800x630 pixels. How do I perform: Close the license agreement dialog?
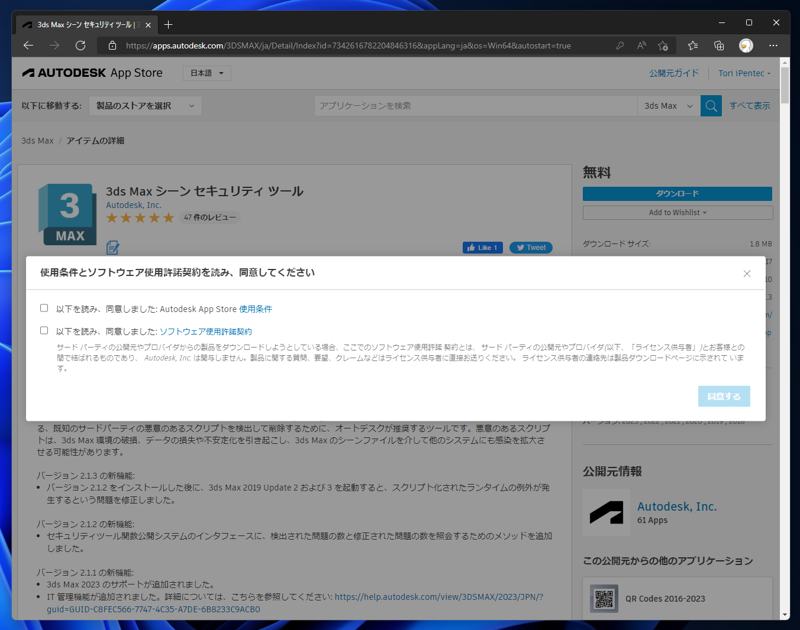(747, 273)
